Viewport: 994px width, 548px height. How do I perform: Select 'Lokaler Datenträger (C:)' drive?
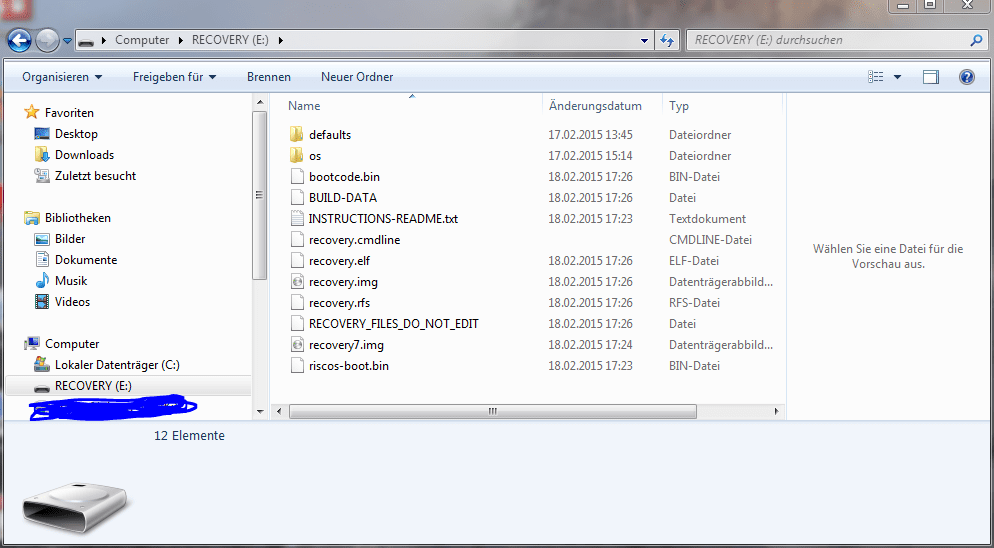[x=117, y=365]
